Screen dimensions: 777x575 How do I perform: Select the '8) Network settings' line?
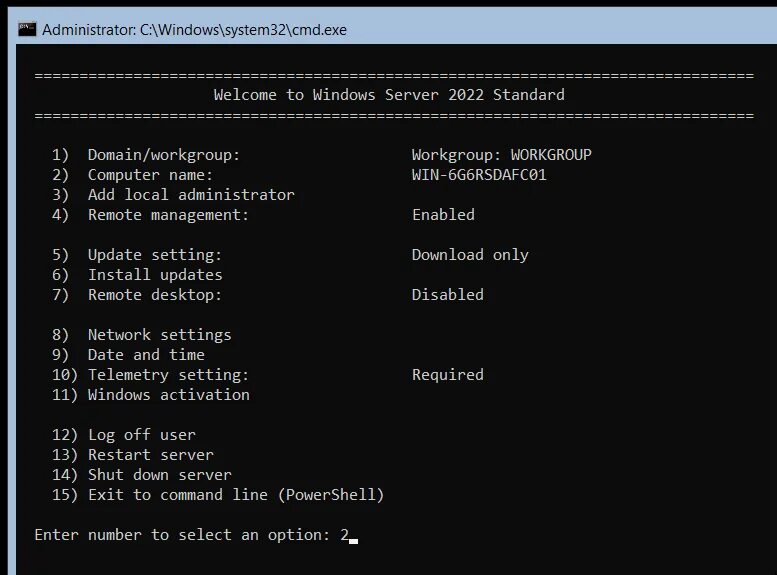click(x=141, y=335)
